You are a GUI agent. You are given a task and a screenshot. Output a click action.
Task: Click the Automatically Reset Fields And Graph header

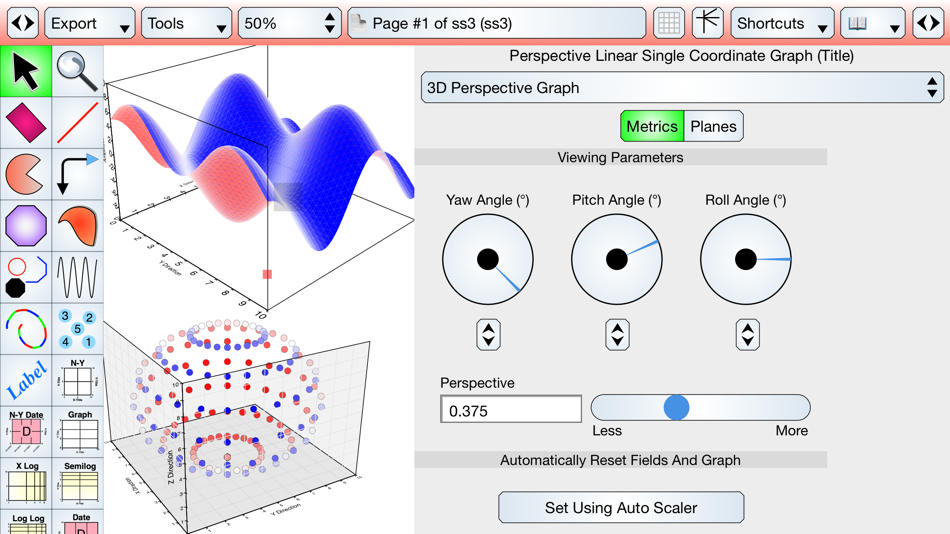pyautogui.click(x=620, y=460)
